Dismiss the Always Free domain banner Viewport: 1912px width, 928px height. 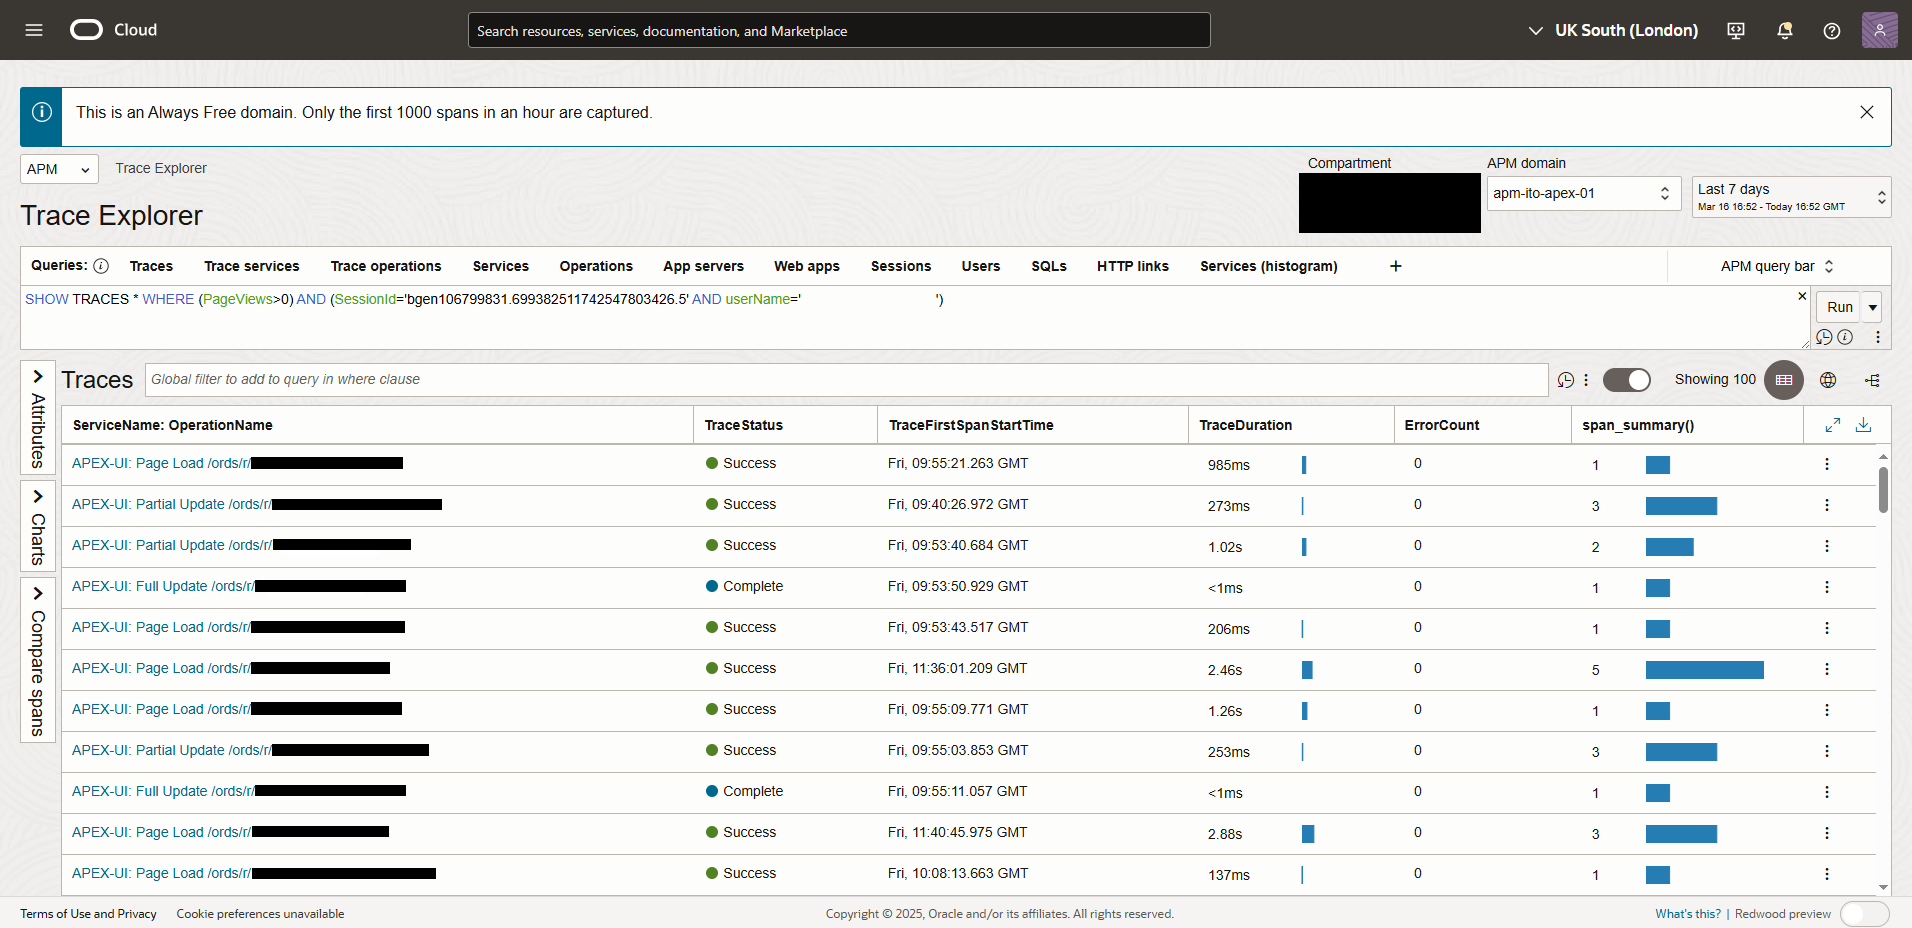(x=1866, y=113)
